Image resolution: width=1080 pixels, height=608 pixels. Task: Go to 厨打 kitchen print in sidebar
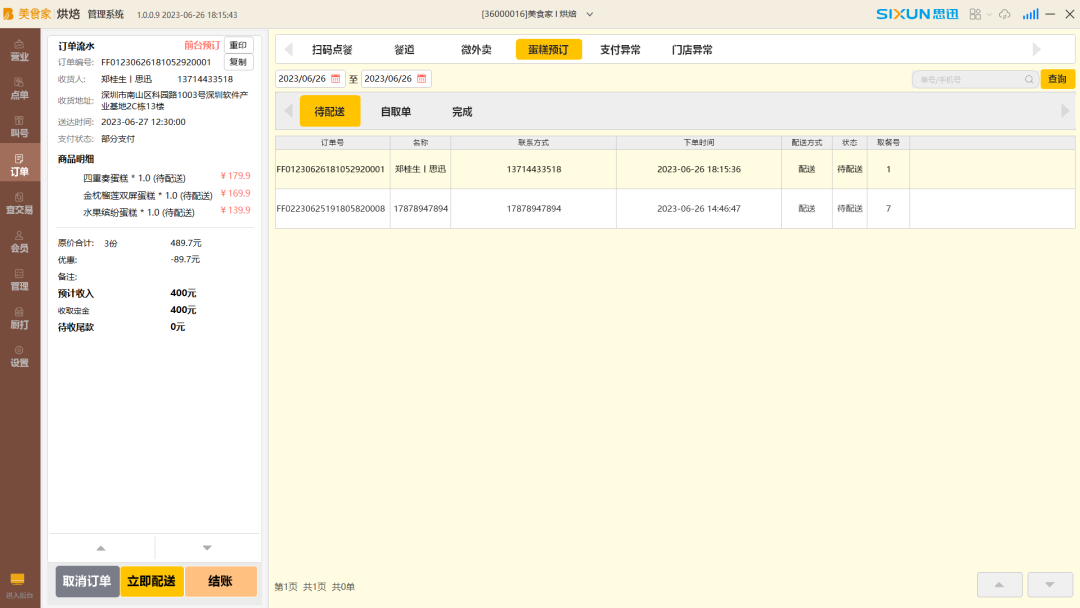pyautogui.click(x=19, y=318)
